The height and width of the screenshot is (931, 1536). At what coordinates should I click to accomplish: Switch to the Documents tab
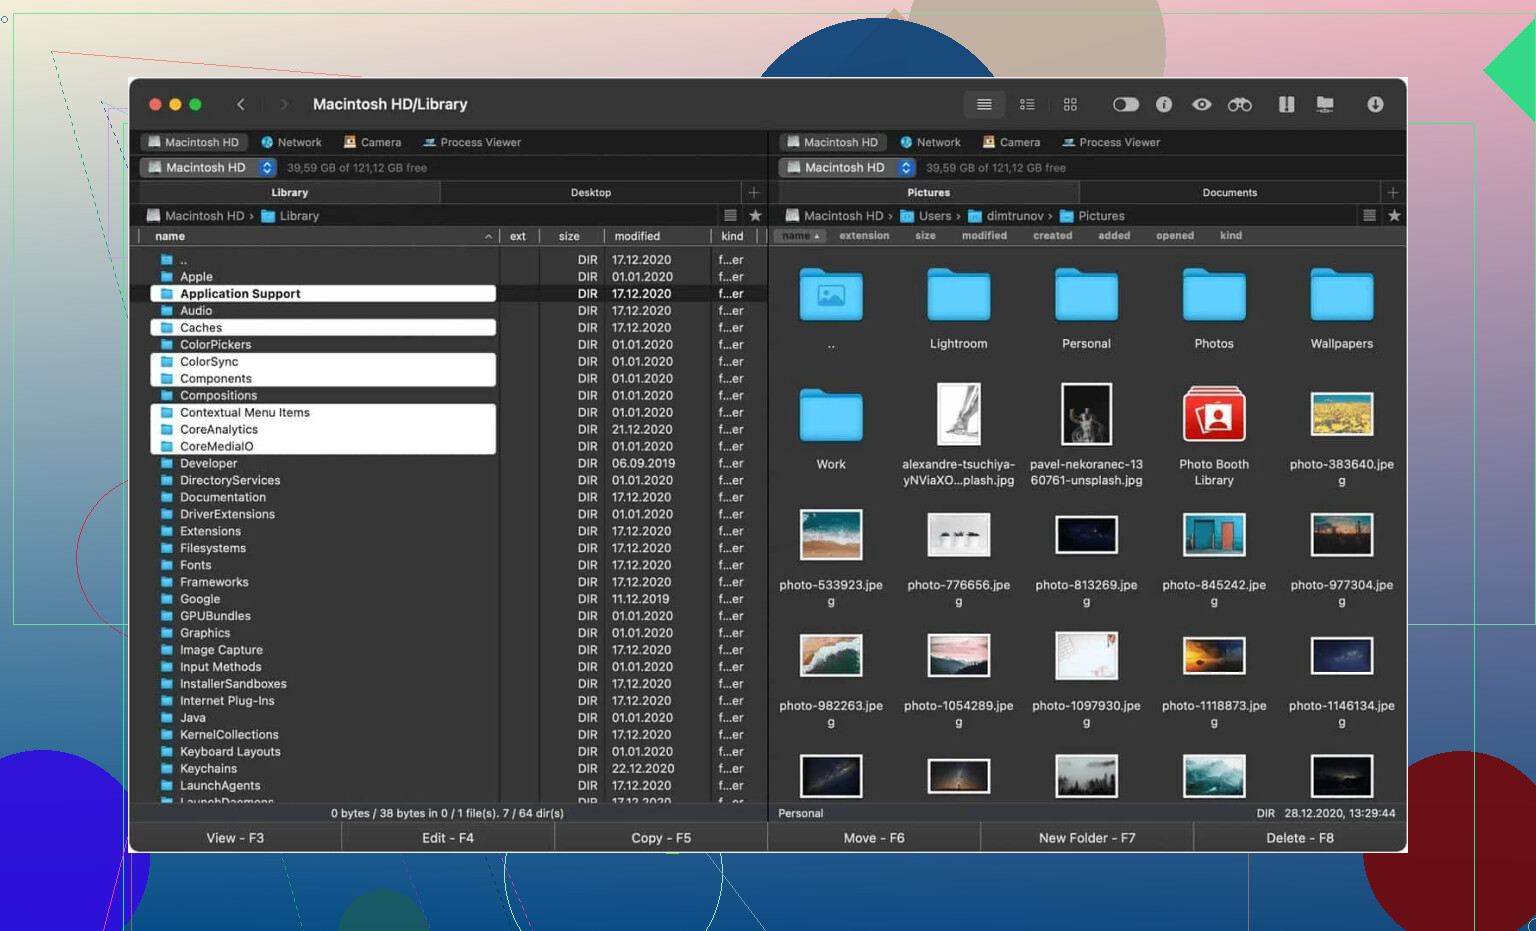1229,192
